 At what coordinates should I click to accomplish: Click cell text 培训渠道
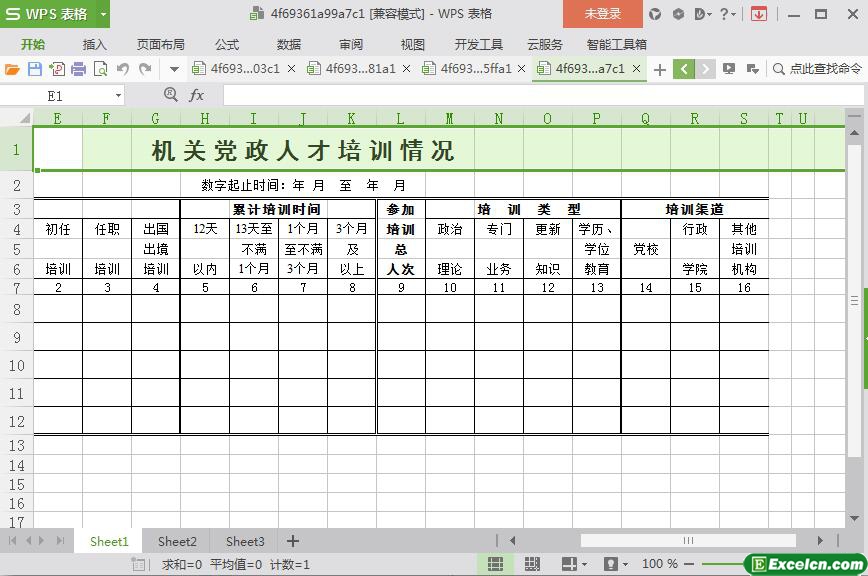click(694, 209)
